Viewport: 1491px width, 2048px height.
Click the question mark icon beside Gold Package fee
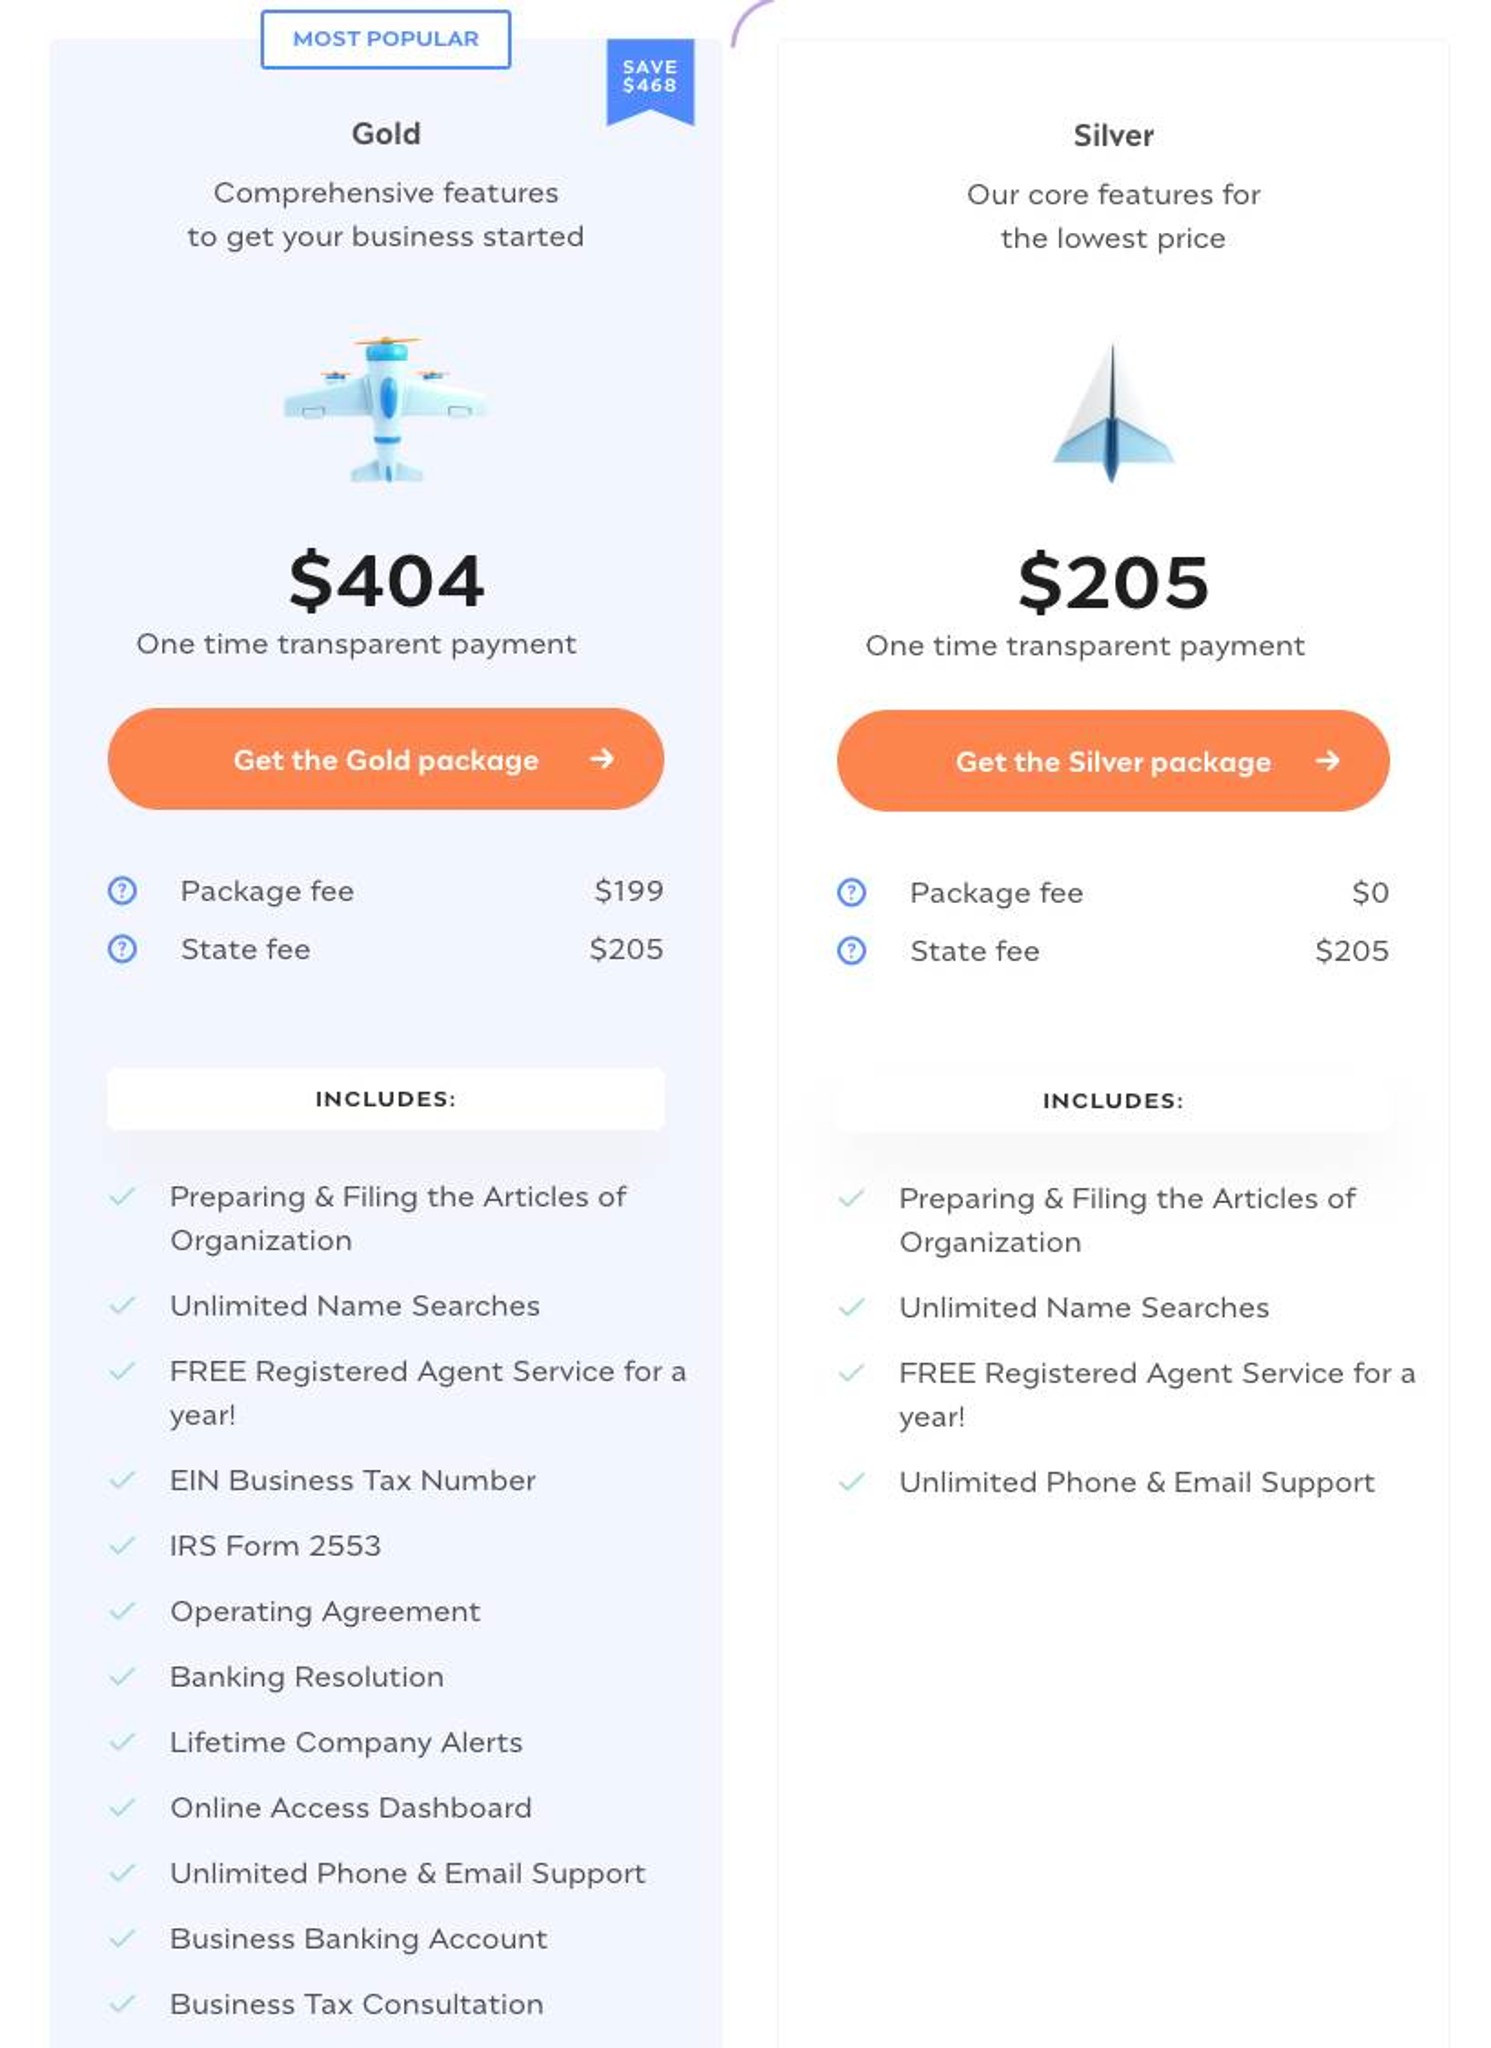120,891
